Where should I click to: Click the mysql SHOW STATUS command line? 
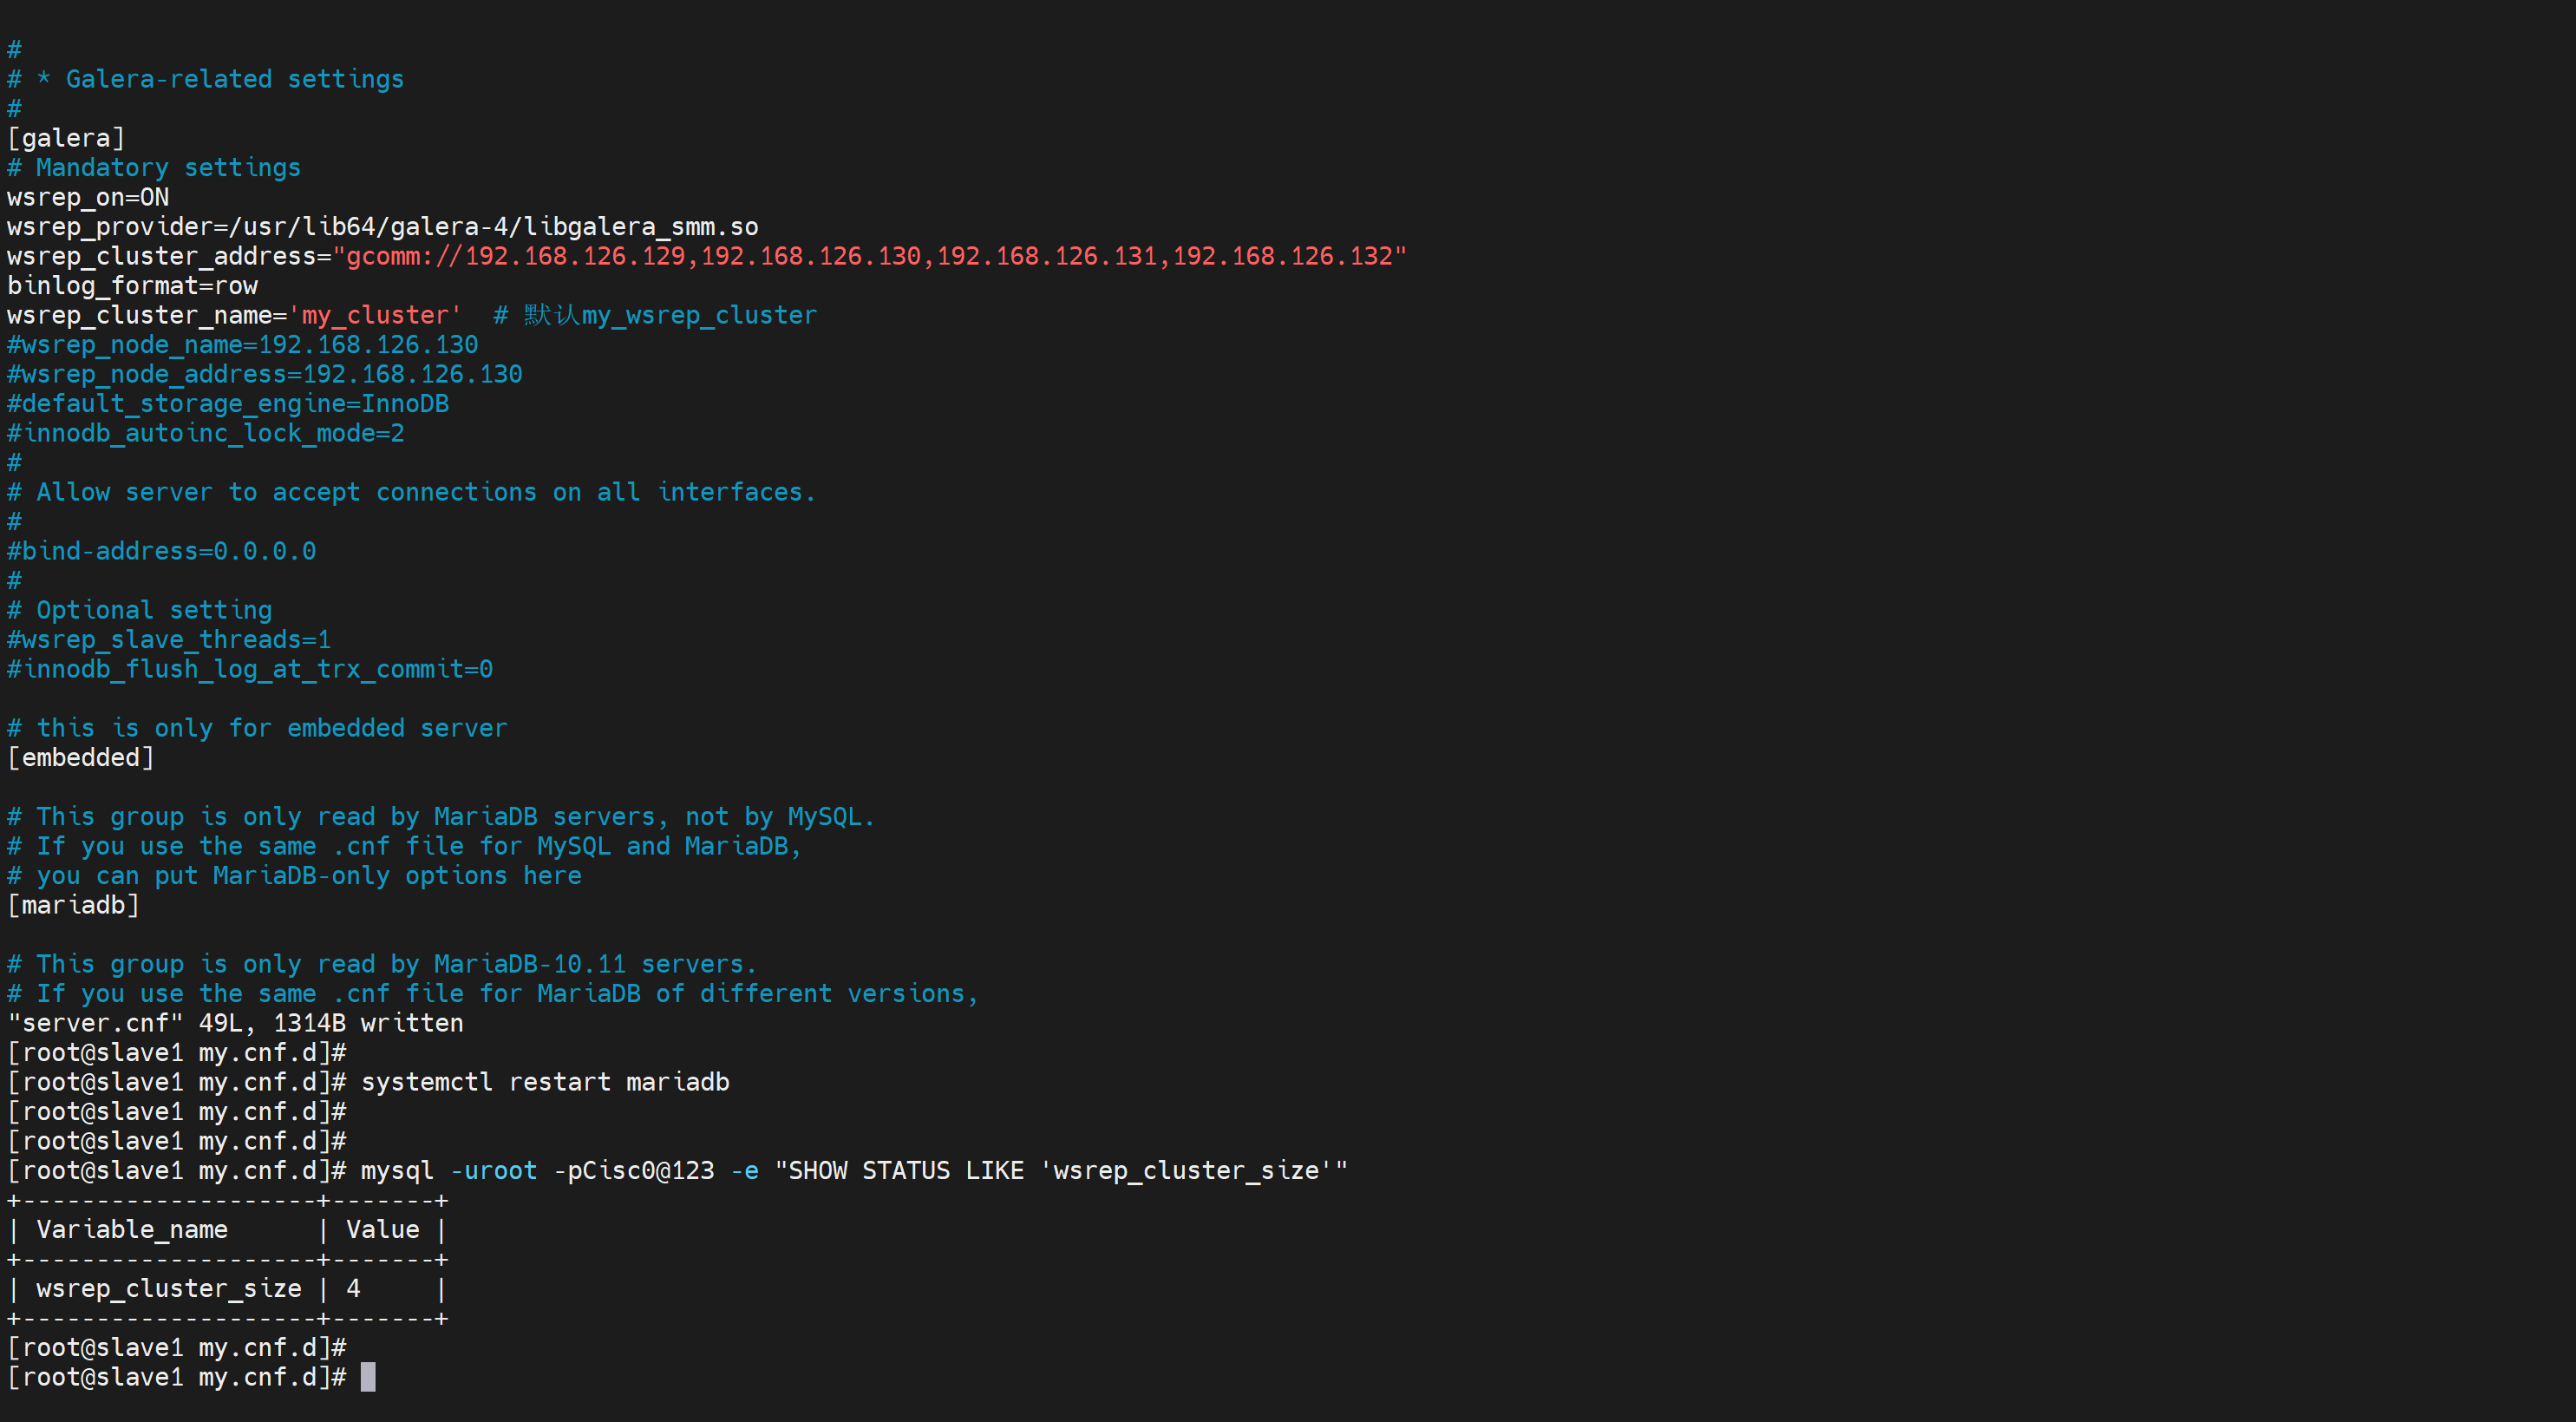pyautogui.click(x=853, y=1171)
